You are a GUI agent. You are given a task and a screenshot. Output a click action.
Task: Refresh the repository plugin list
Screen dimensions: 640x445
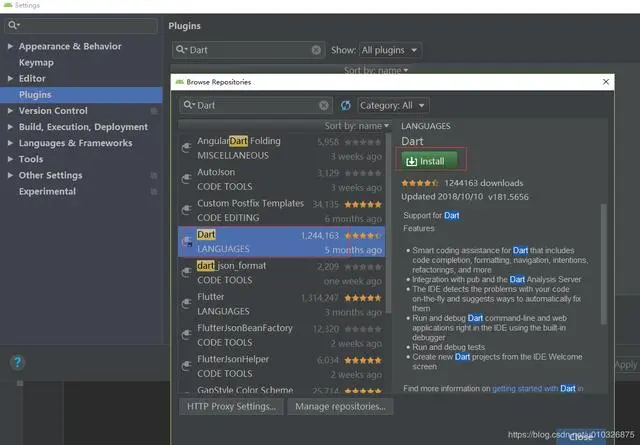(345, 105)
